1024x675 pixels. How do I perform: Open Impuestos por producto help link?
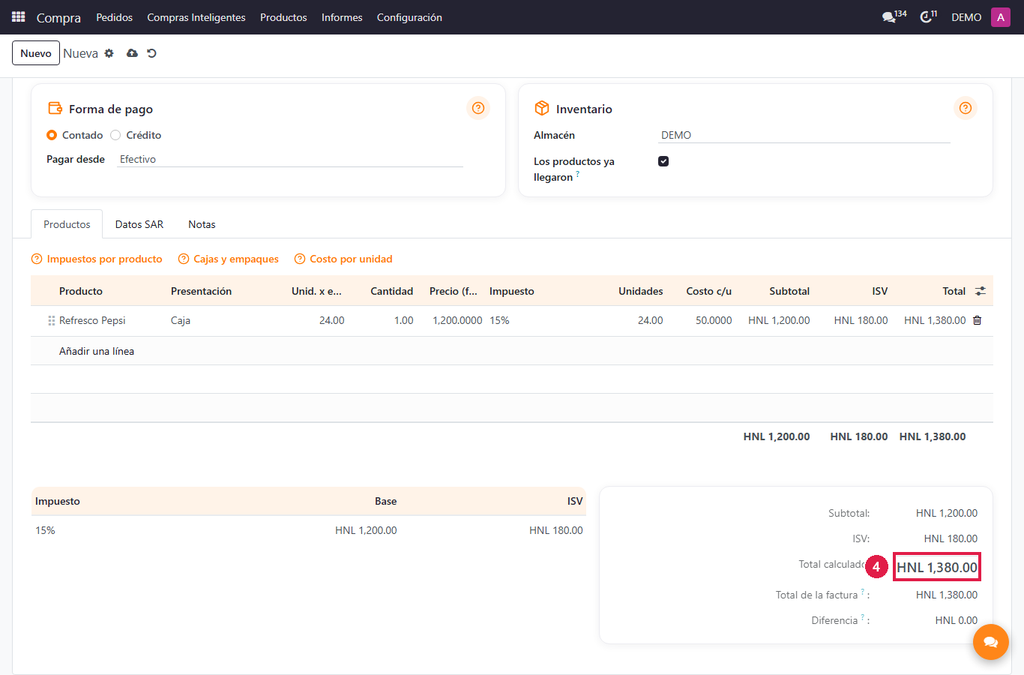coord(97,259)
